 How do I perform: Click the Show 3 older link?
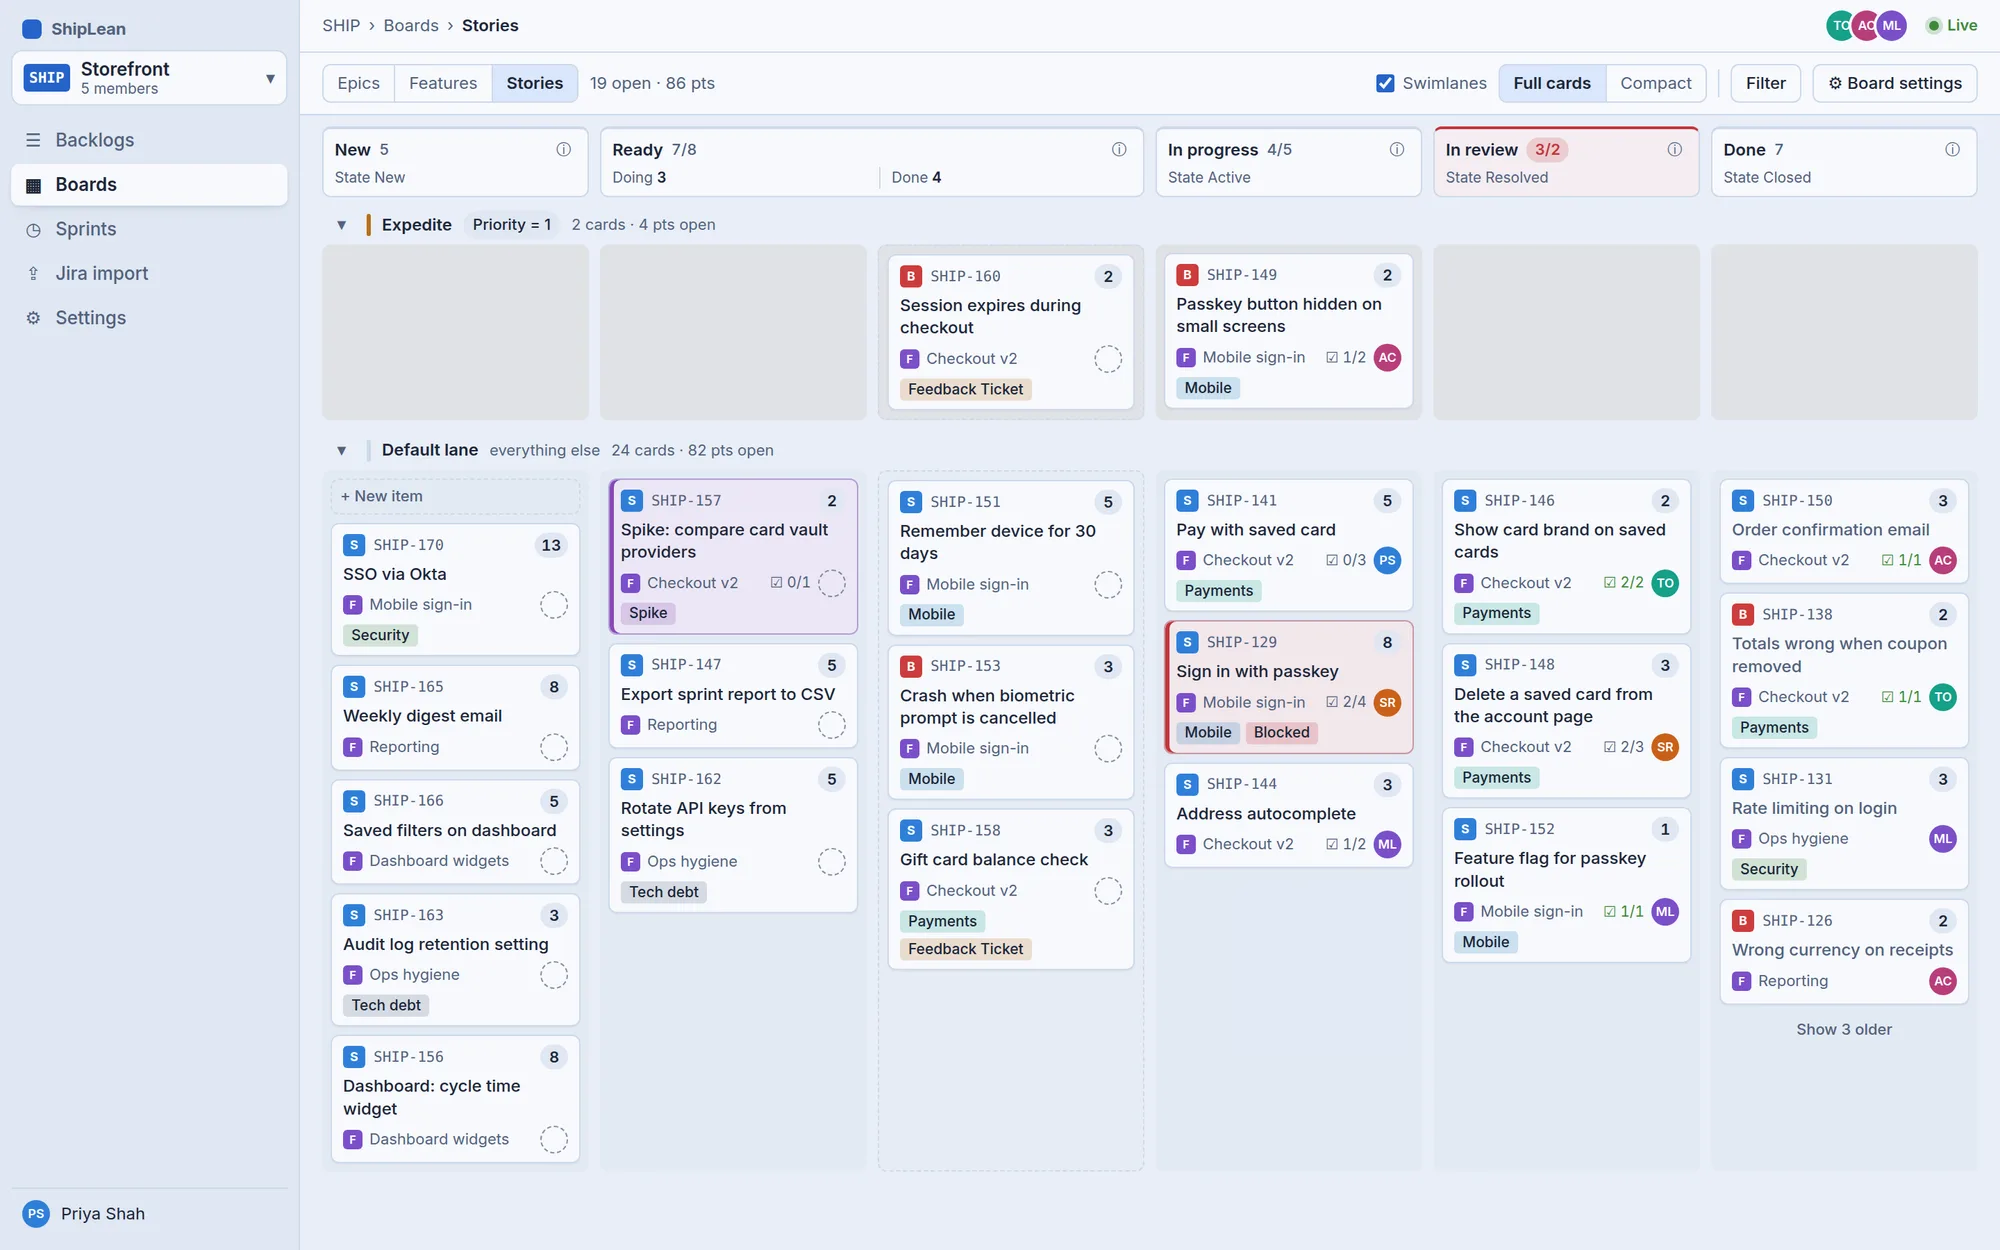(x=1844, y=1030)
